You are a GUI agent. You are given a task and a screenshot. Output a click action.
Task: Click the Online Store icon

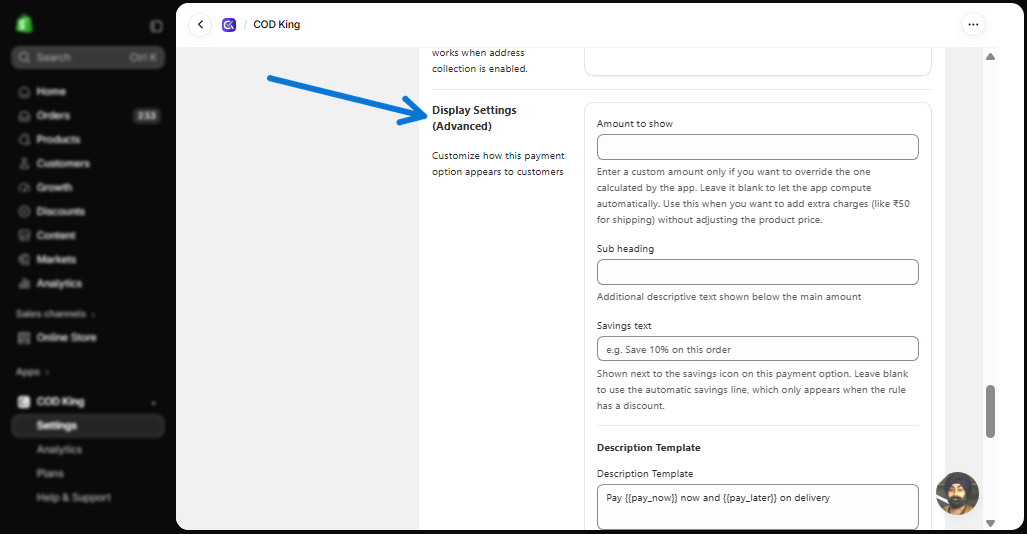click(x=24, y=337)
